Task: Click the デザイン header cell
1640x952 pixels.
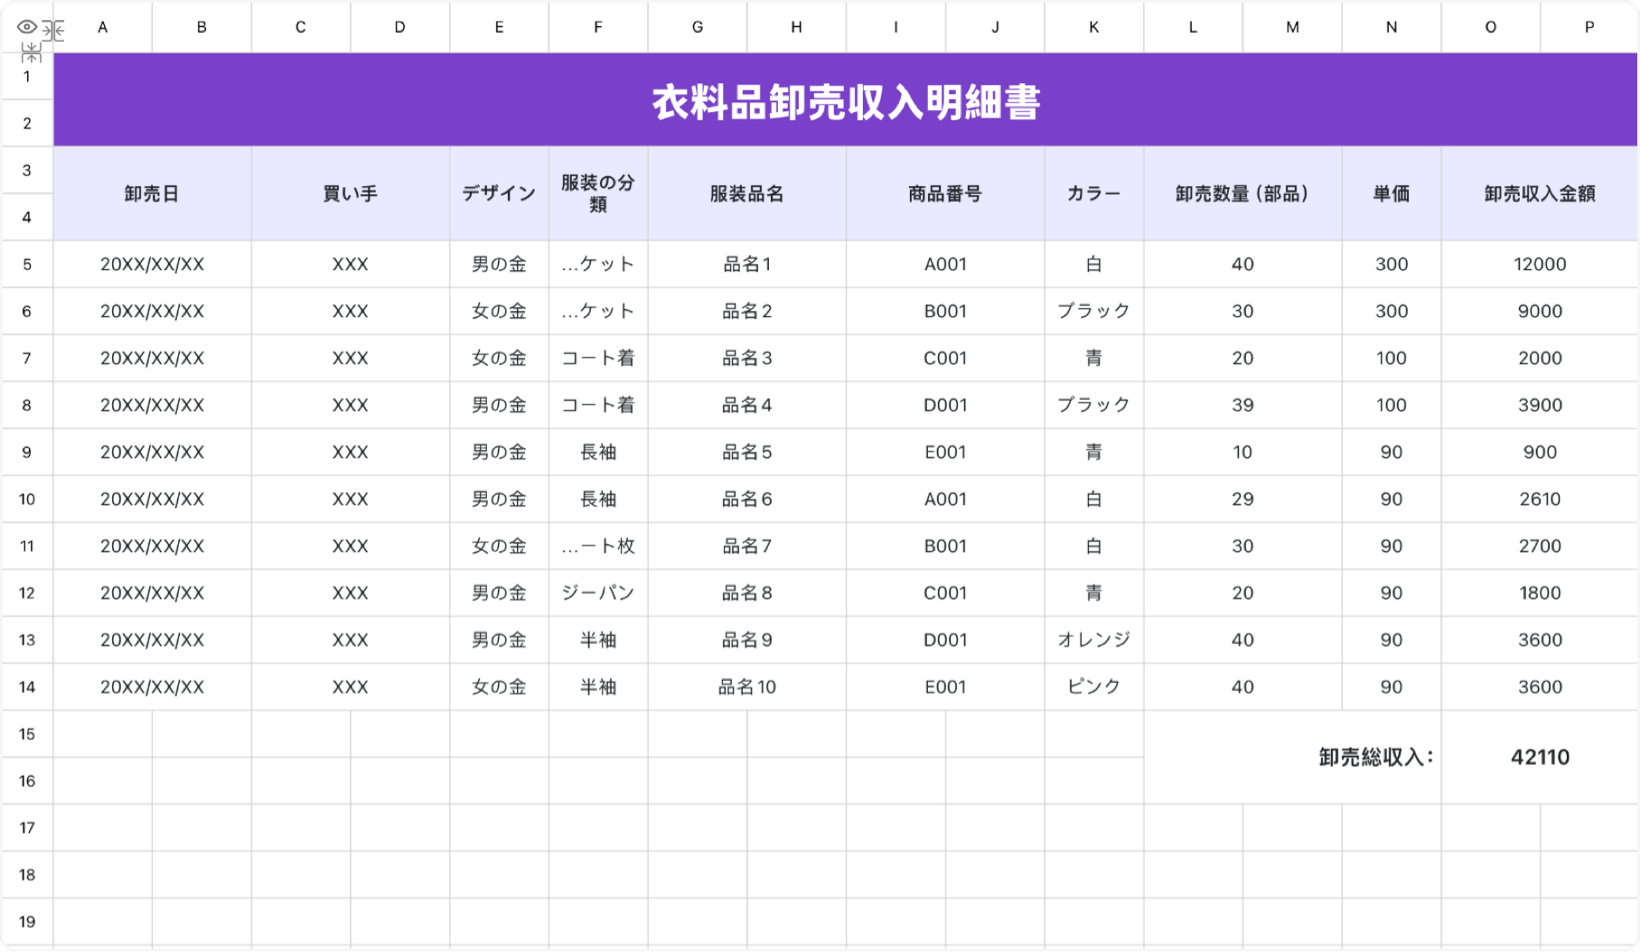Action: [499, 194]
